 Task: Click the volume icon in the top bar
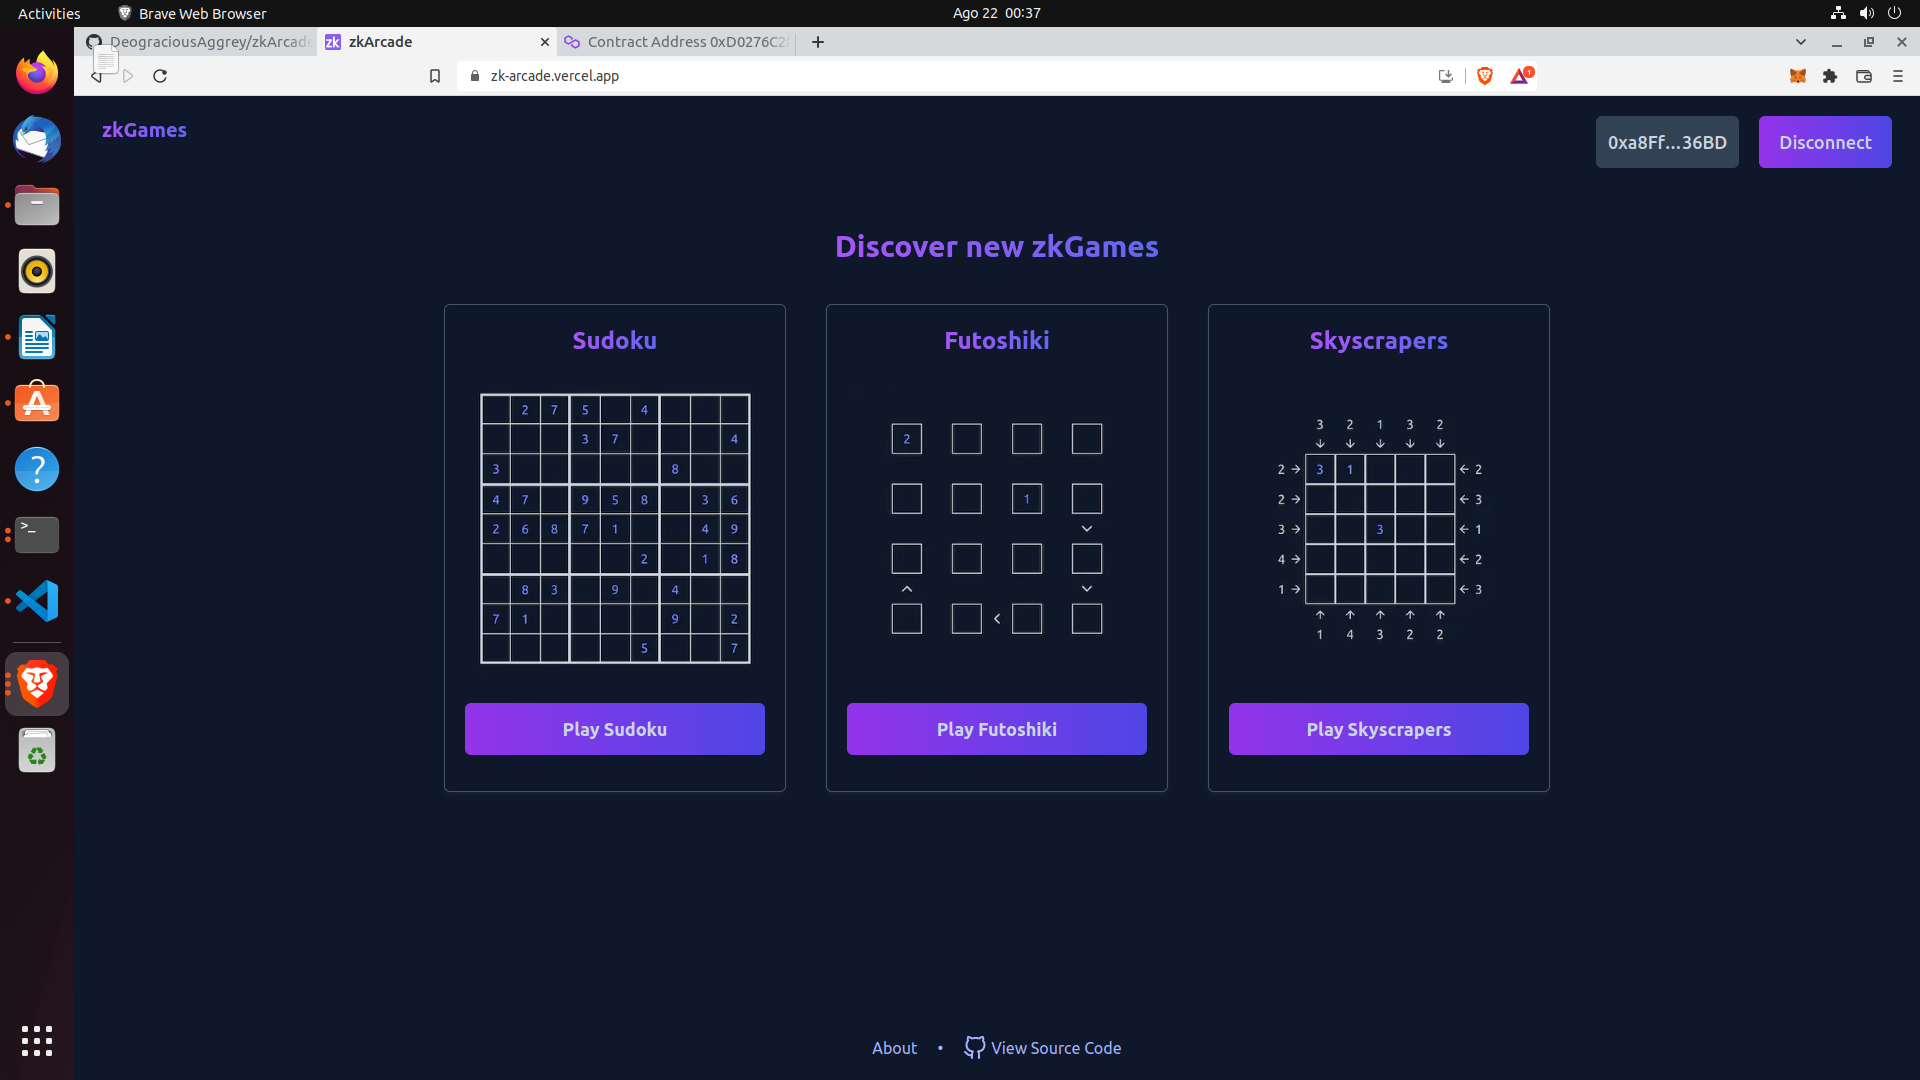tap(1866, 13)
